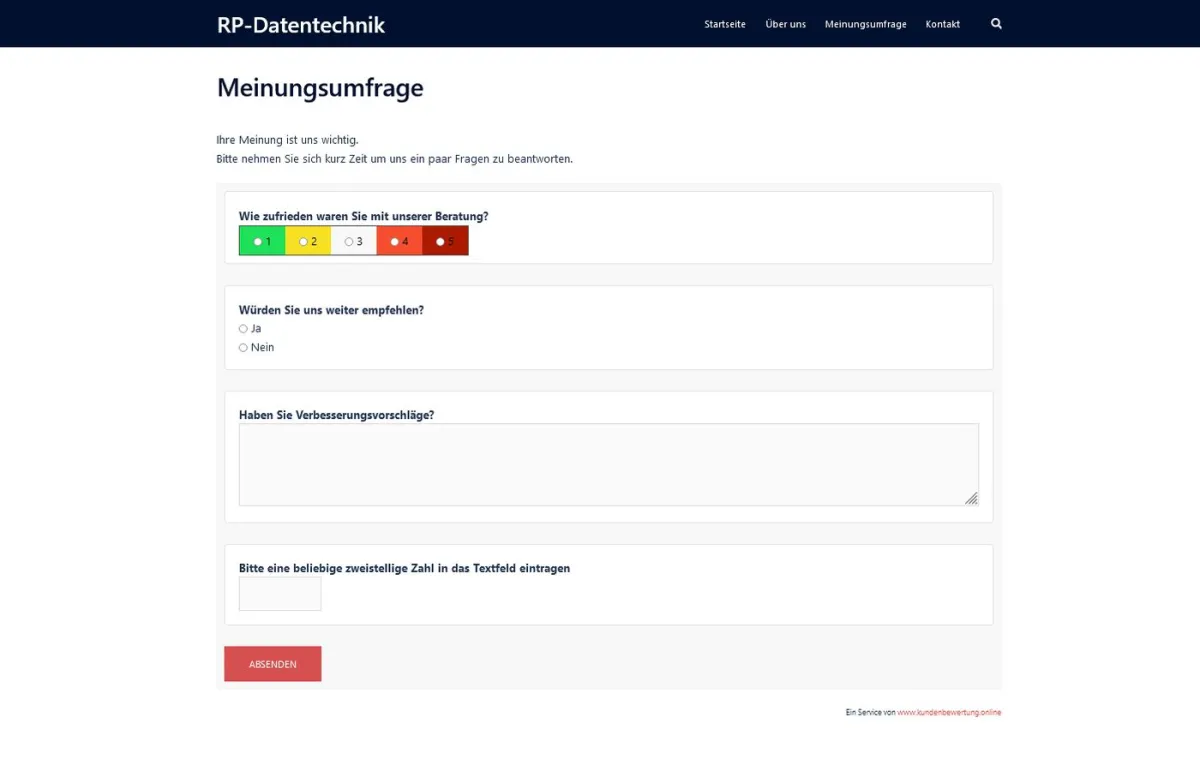The width and height of the screenshot is (1200, 771).
Task: Answer Ja to the recommendation question
Action: coord(243,328)
